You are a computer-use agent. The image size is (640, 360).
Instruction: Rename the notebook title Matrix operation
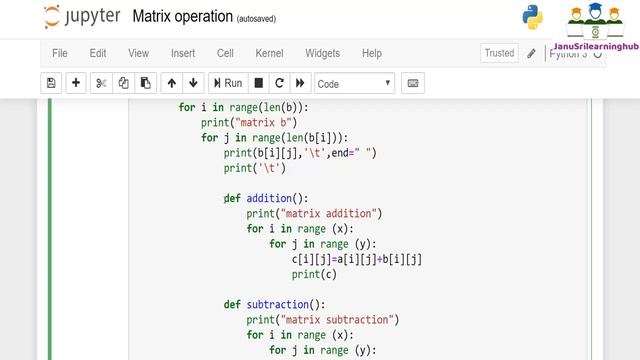182,17
